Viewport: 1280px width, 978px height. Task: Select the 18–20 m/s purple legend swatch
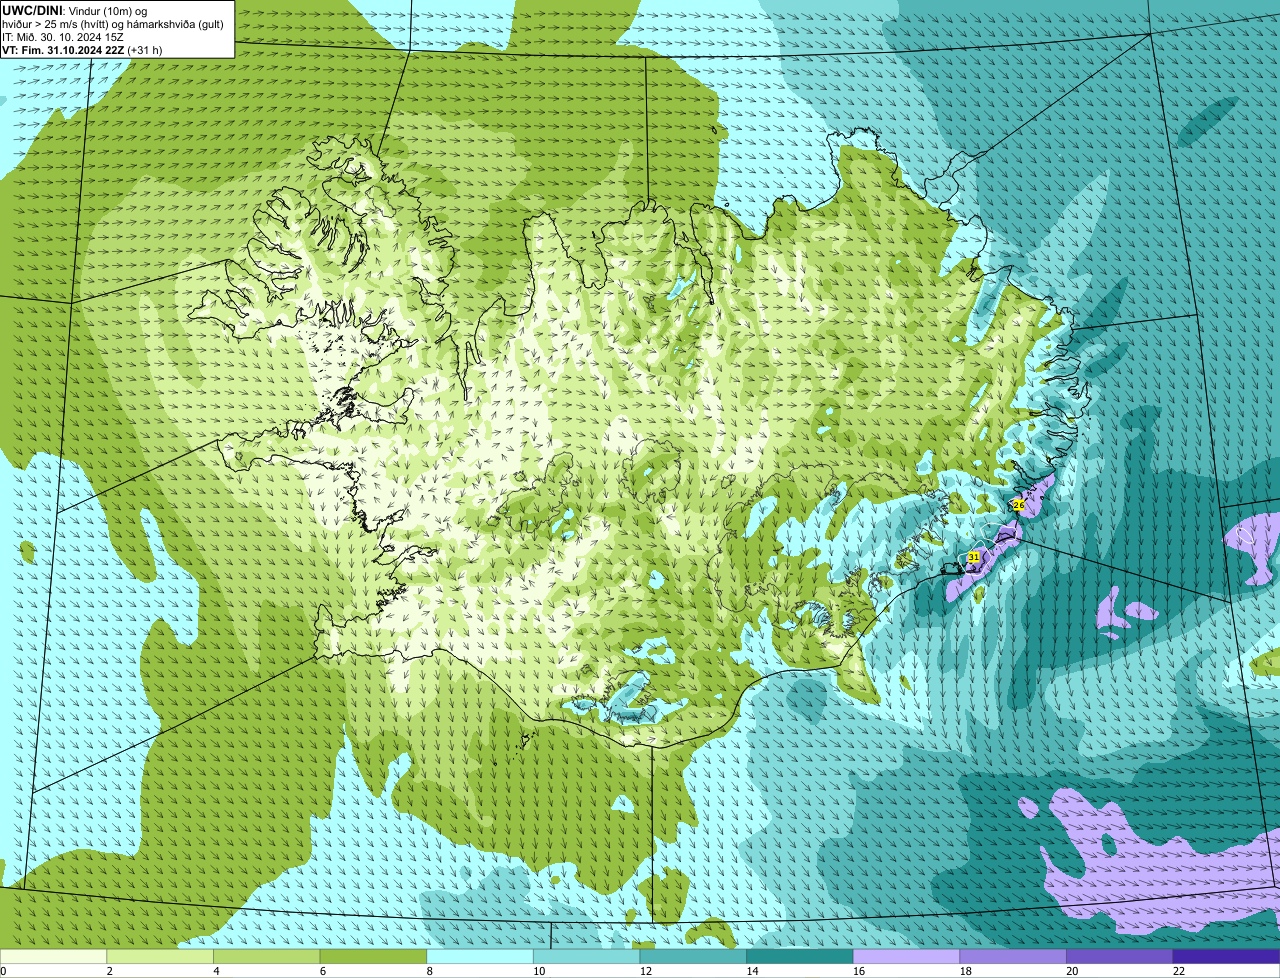click(1013, 956)
